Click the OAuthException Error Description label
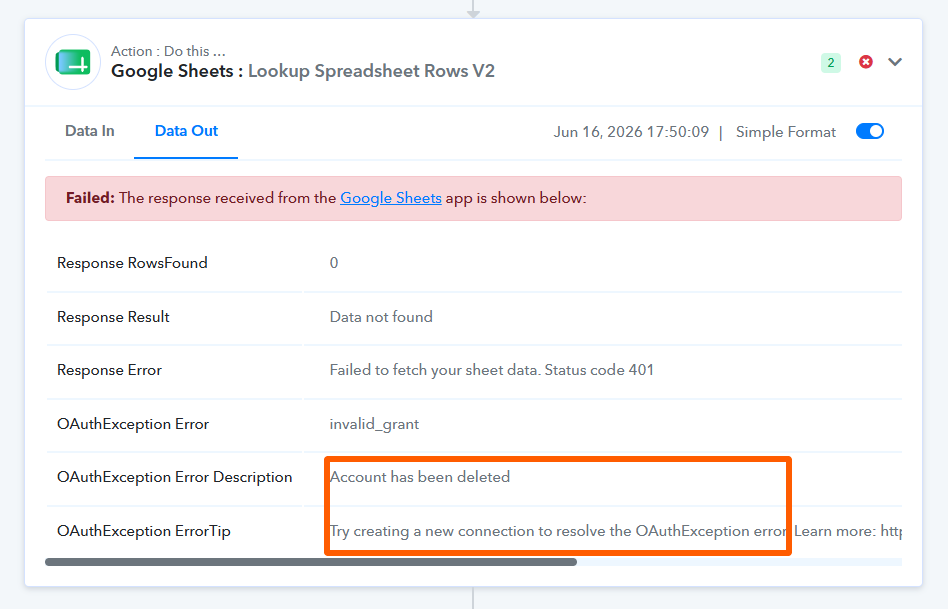948x609 pixels. (175, 477)
